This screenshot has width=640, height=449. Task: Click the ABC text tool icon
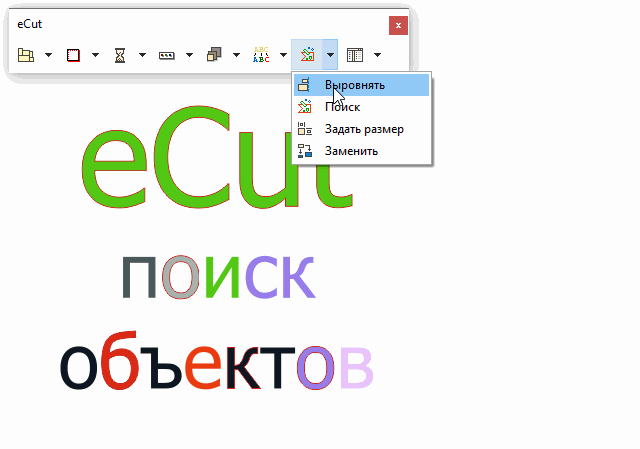click(261, 55)
